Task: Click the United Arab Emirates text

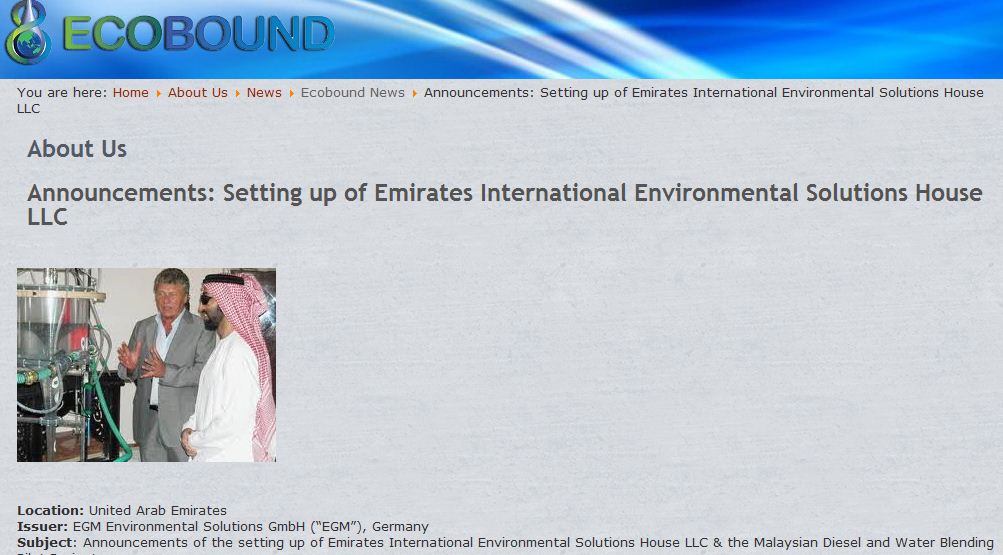Action: tap(157, 510)
